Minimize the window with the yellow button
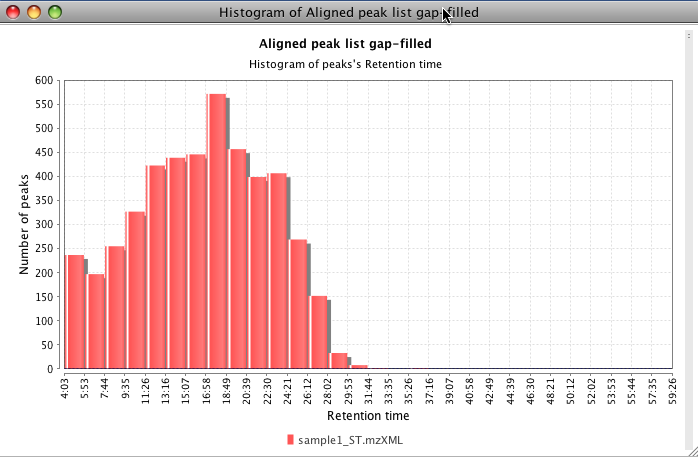The height and width of the screenshot is (457, 698). [x=34, y=12]
